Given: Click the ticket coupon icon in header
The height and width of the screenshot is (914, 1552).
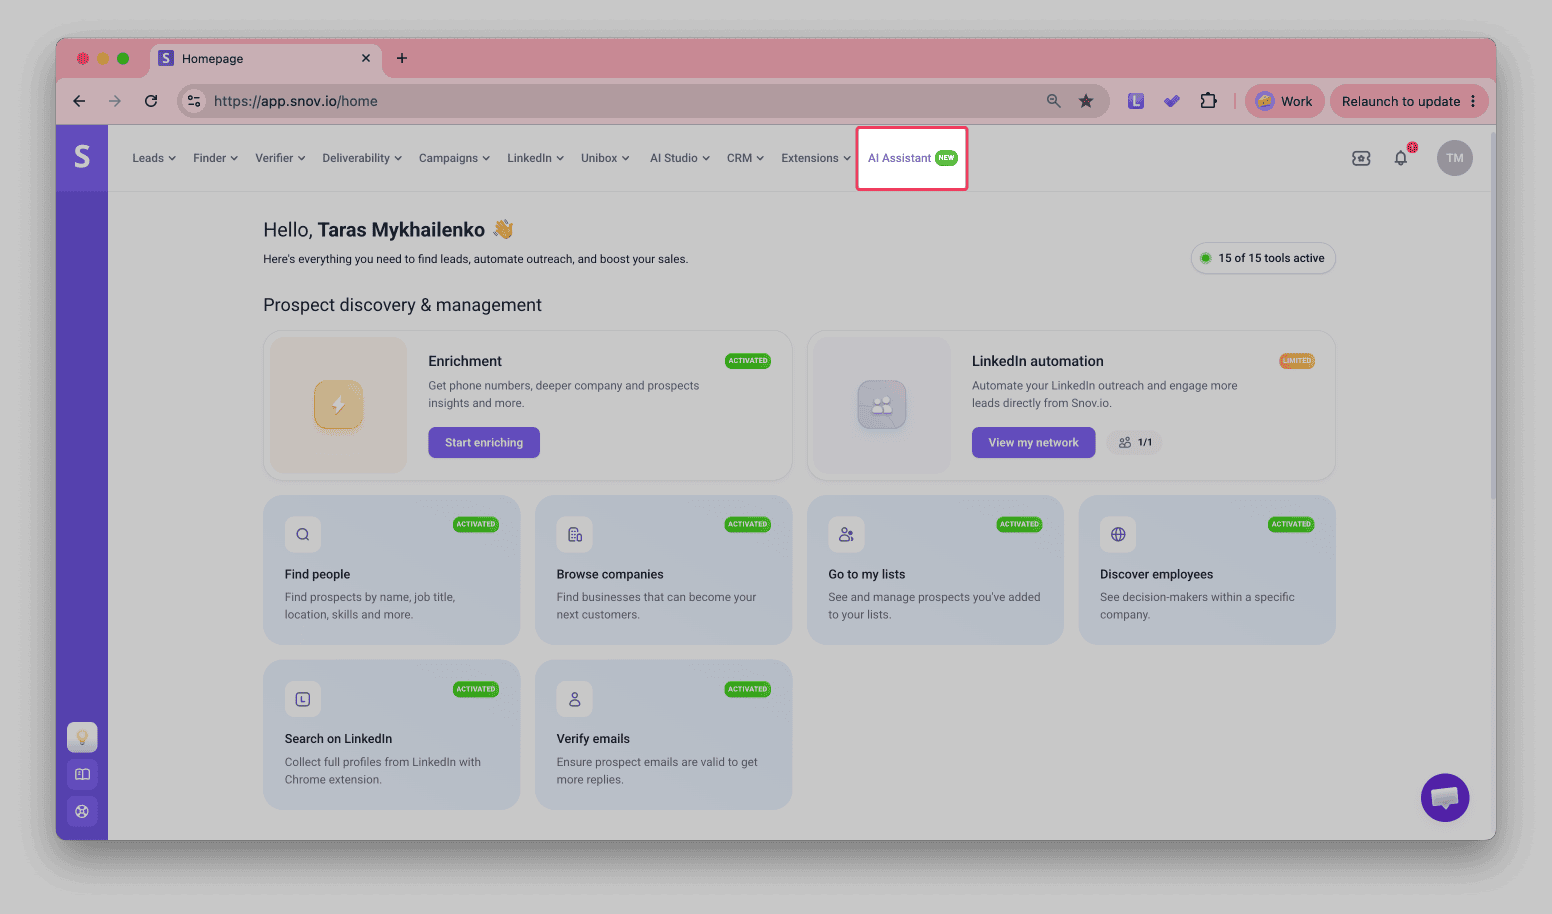Looking at the screenshot, I should click(x=1361, y=158).
